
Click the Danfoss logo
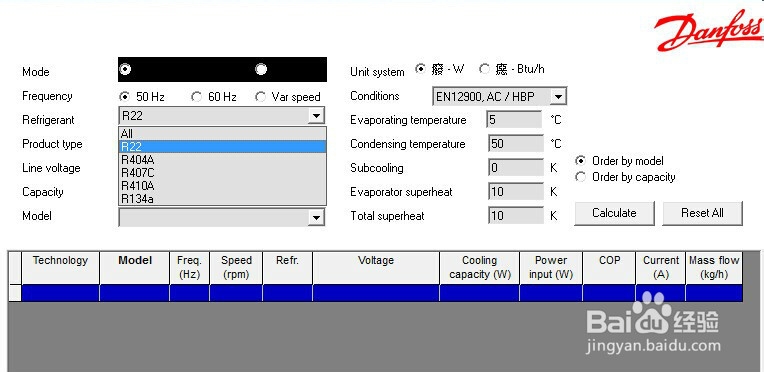pyautogui.click(x=710, y=30)
